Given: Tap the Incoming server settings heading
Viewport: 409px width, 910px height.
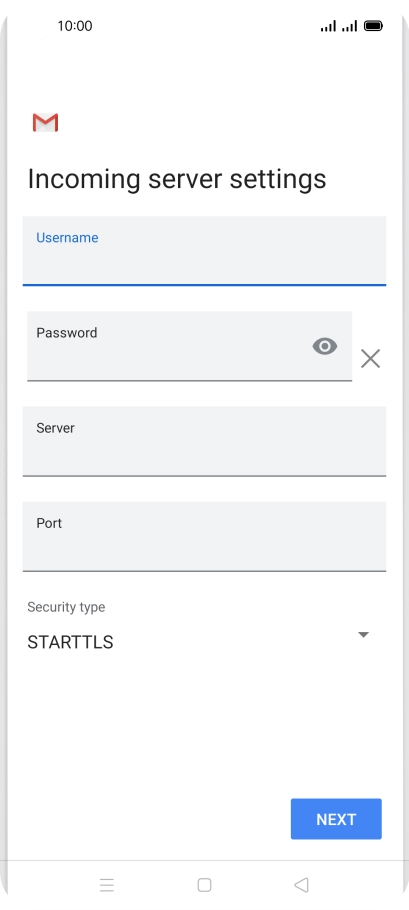Looking at the screenshot, I should (x=177, y=179).
